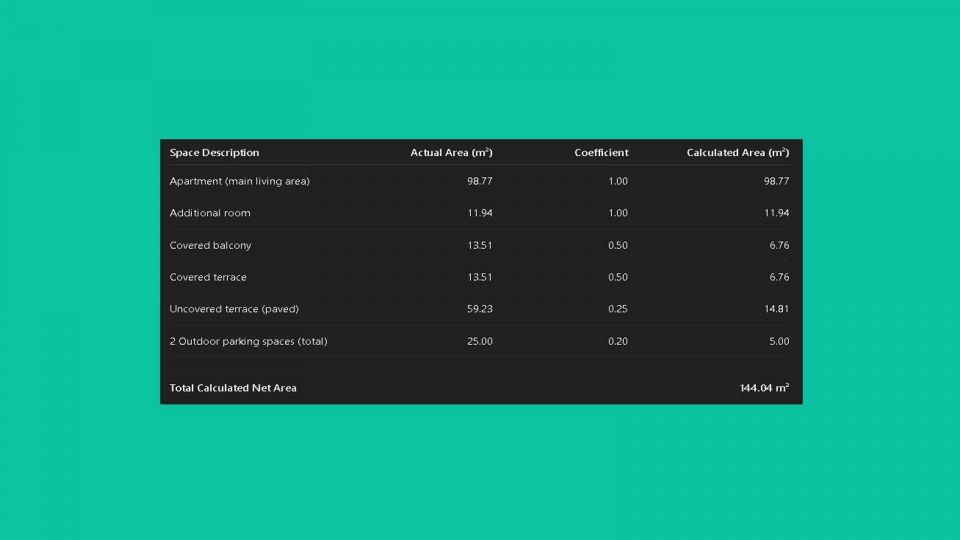Image resolution: width=960 pixels, height=540 pixels.
Task: Select the Additional room row label
Action: 210,213
